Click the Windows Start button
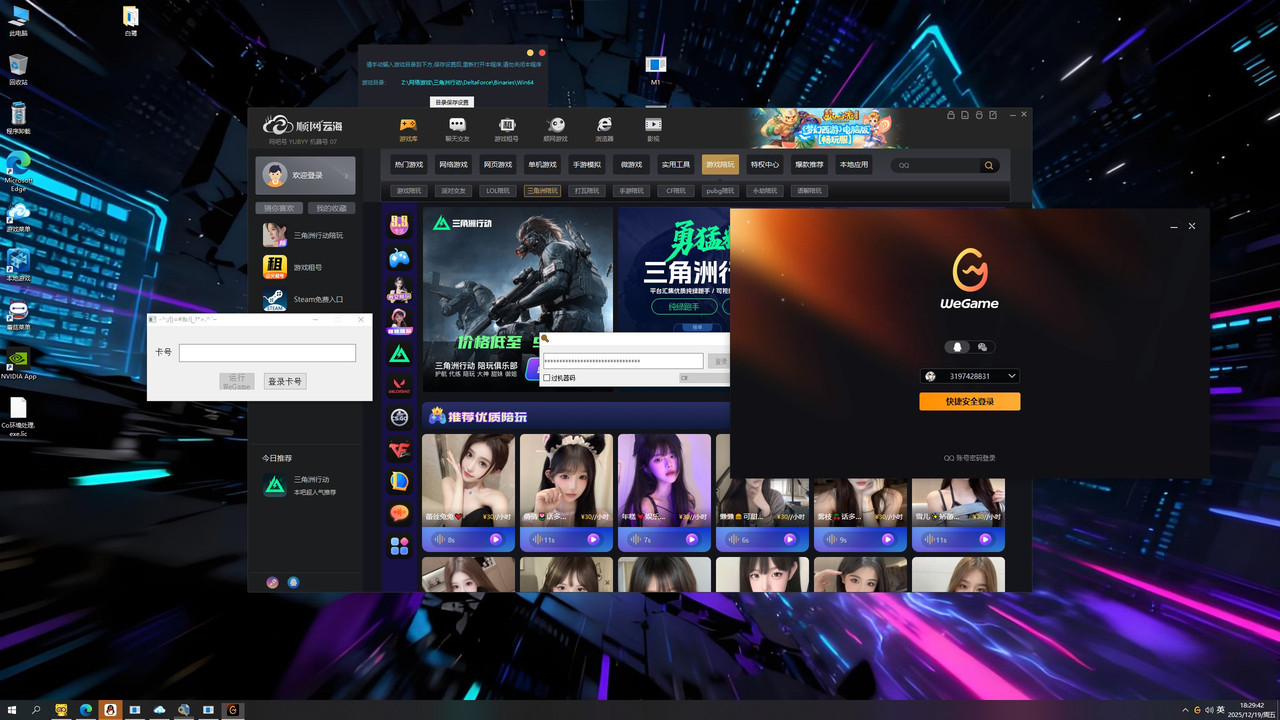The image size is (1280, 720). pos(12,710)
